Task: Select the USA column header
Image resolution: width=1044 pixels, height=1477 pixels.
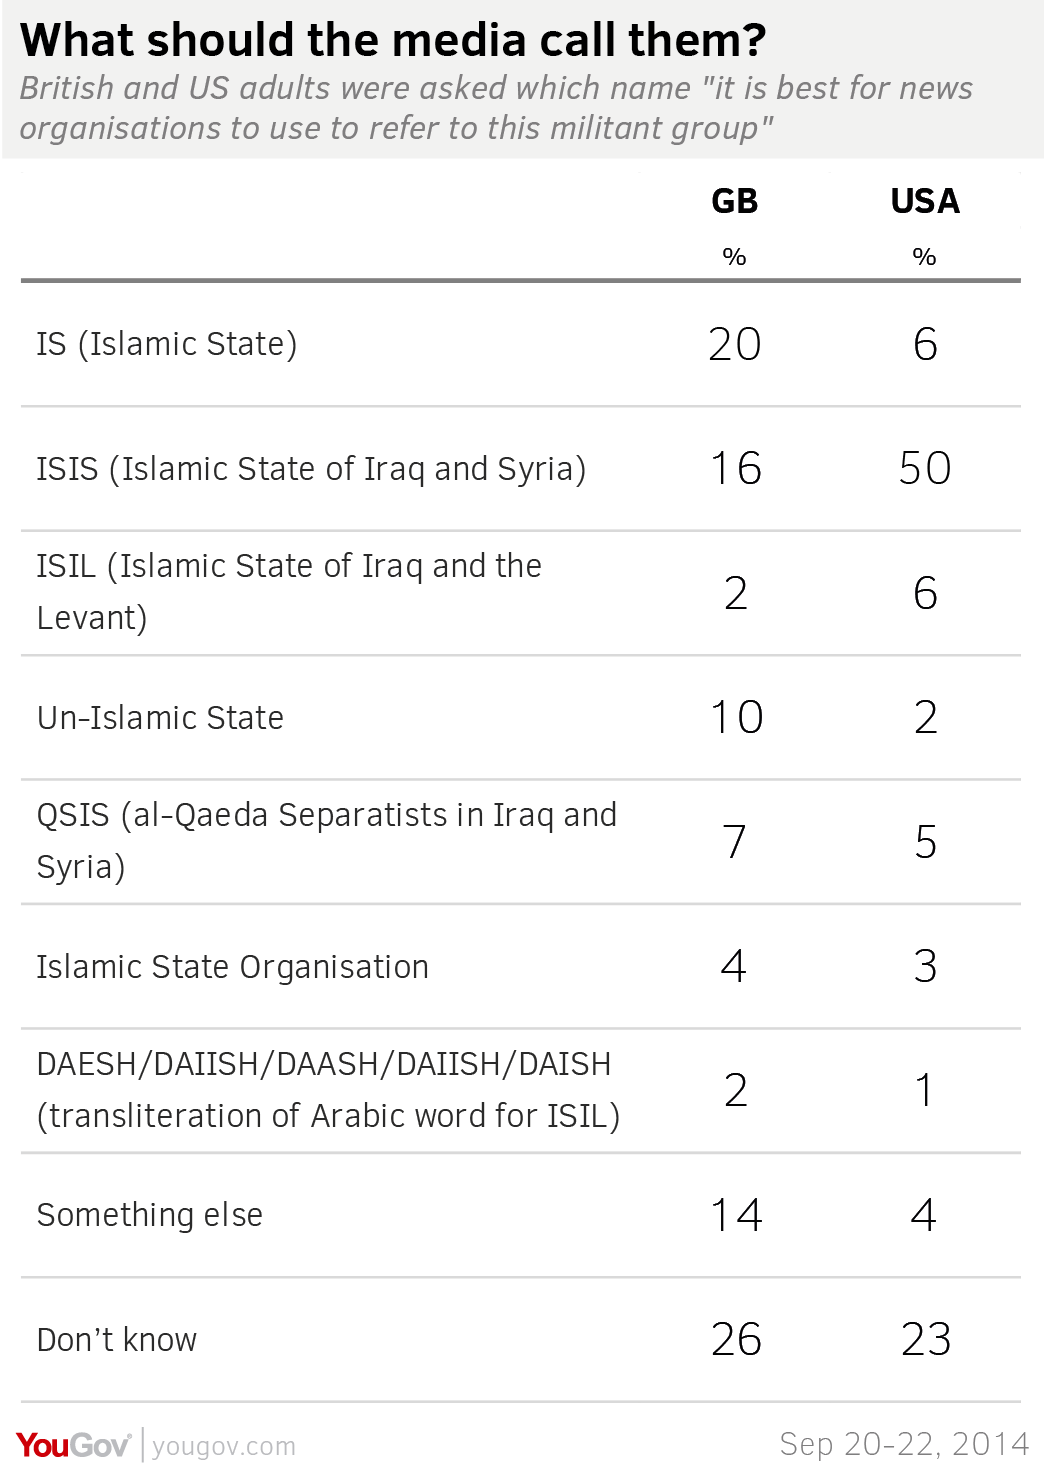Action: [x=925, y=201]
